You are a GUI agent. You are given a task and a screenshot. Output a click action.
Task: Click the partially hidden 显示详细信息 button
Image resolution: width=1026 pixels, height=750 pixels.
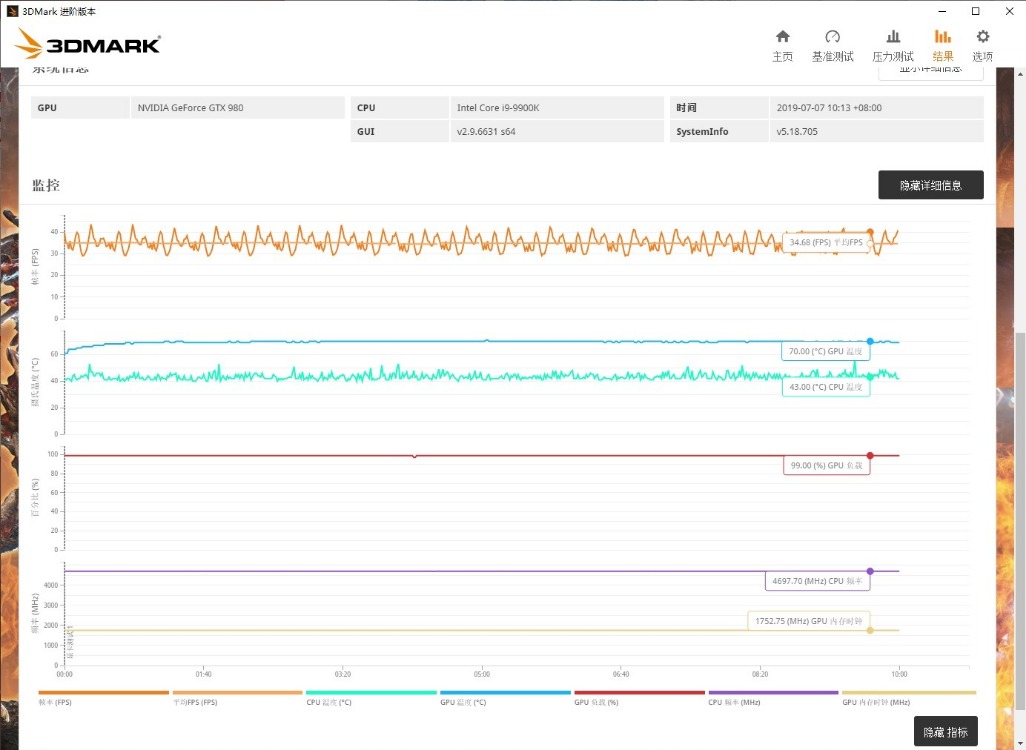(930, 72)
